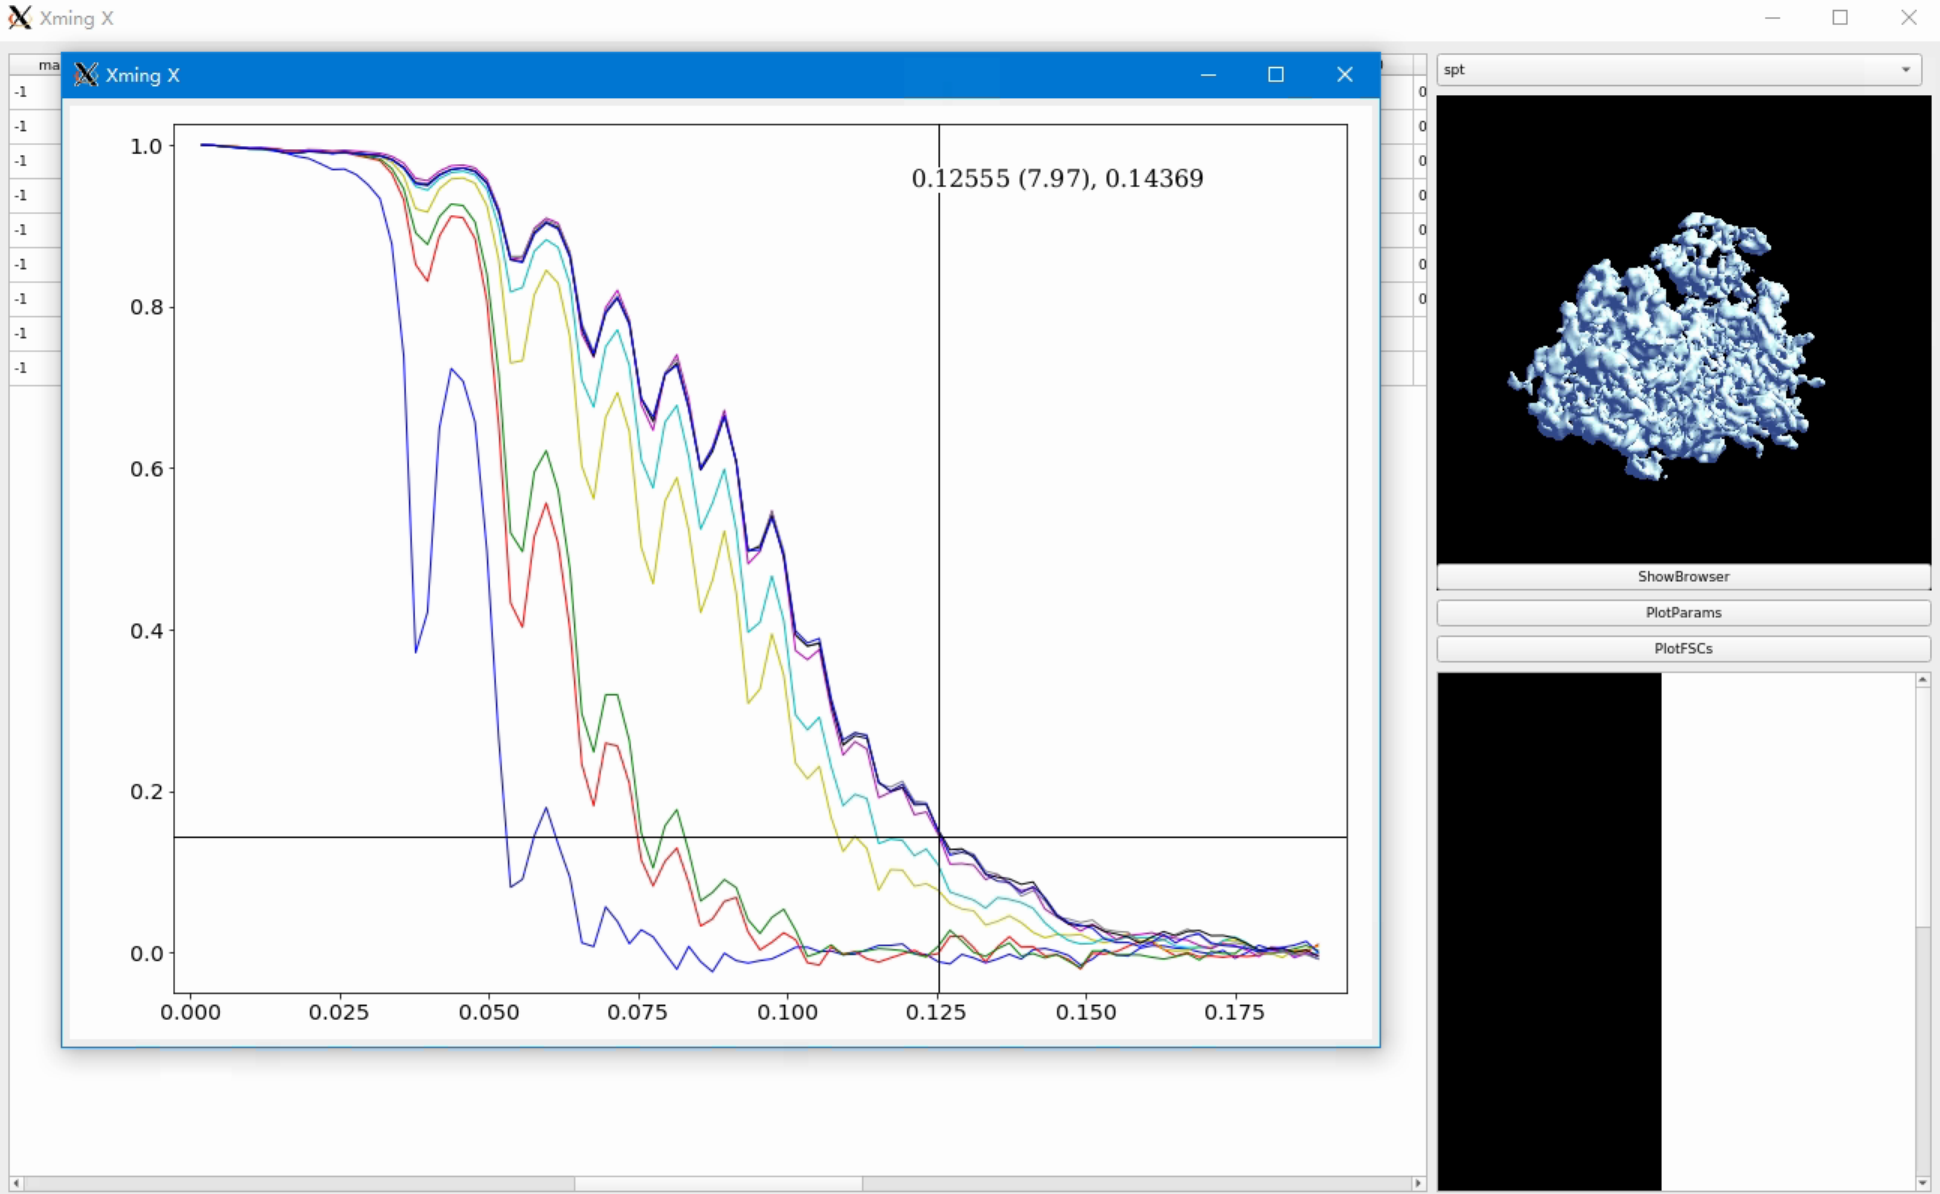The height and width of the screenshot is (1194, 1940).
Task: Maximize the outer Xming X window
Action: [1840, 18]
